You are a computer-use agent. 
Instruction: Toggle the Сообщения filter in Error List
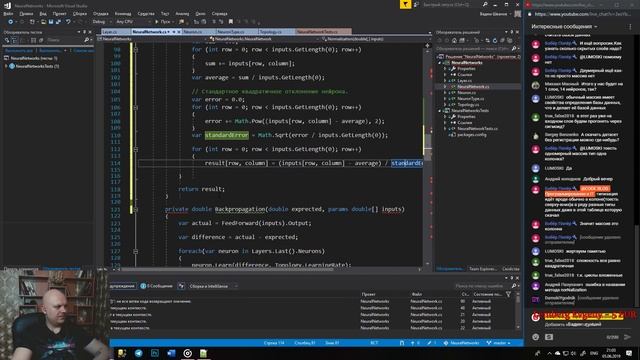pos(156,286)
